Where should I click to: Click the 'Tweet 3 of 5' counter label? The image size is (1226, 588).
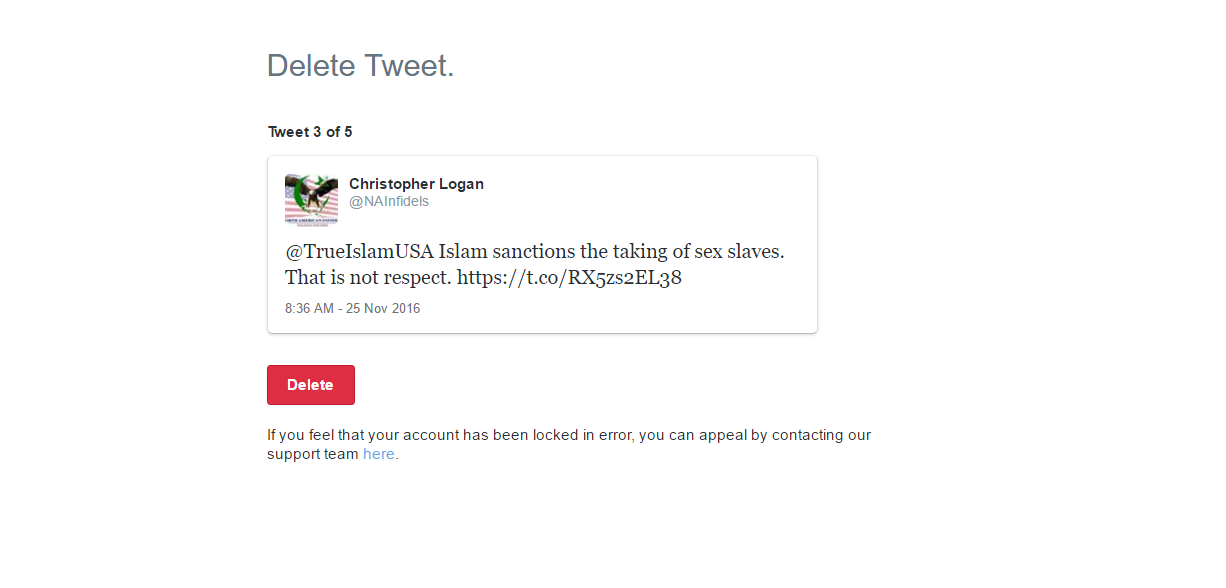(310, 132)
